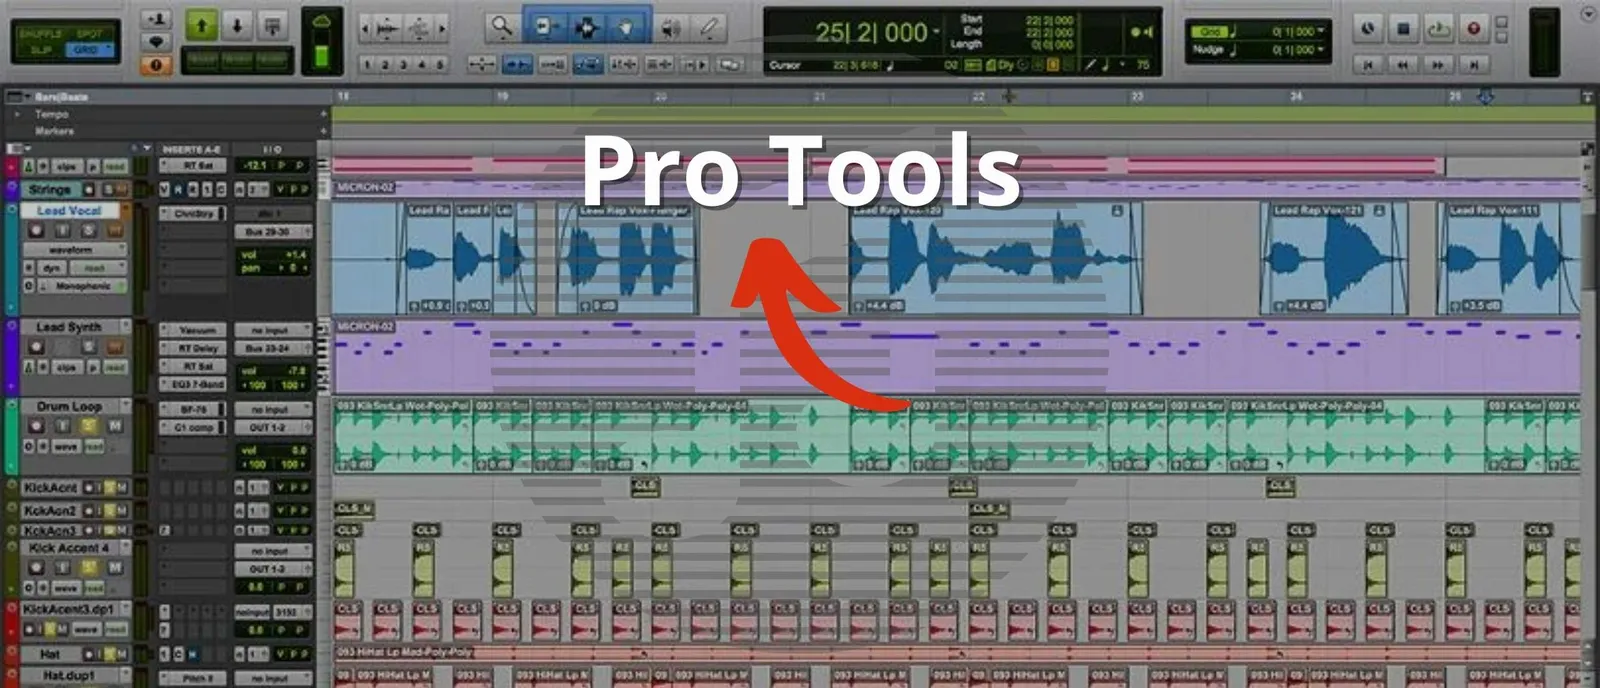Toggle Mute on the Lead Vocal track
The height and width of the screenshot is (688, 1600).
click(x=114, y=230)
